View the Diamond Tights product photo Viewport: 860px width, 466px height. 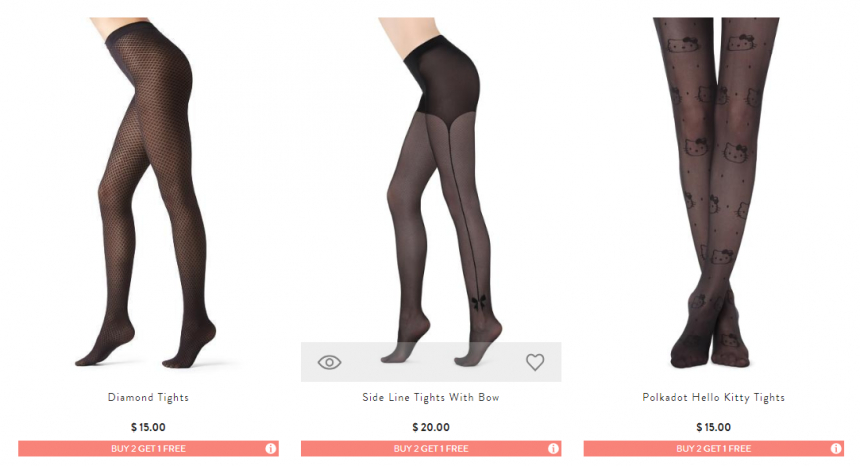(x=148, y=192)
